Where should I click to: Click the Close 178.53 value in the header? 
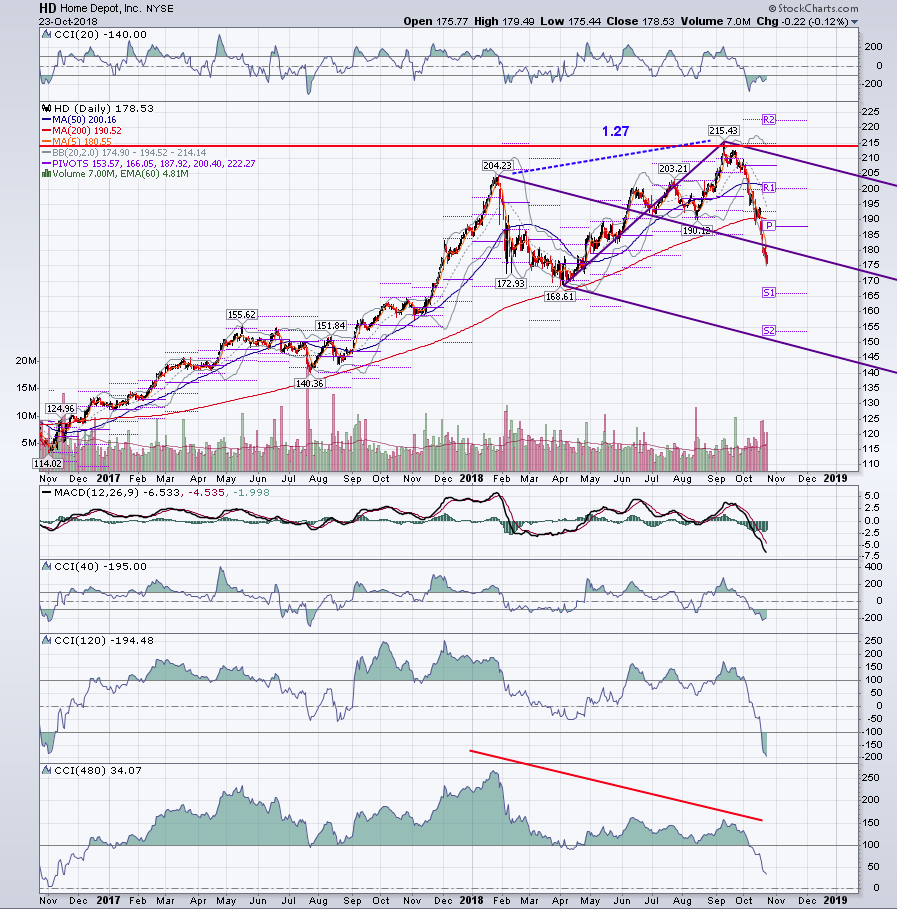click(641, 21)
